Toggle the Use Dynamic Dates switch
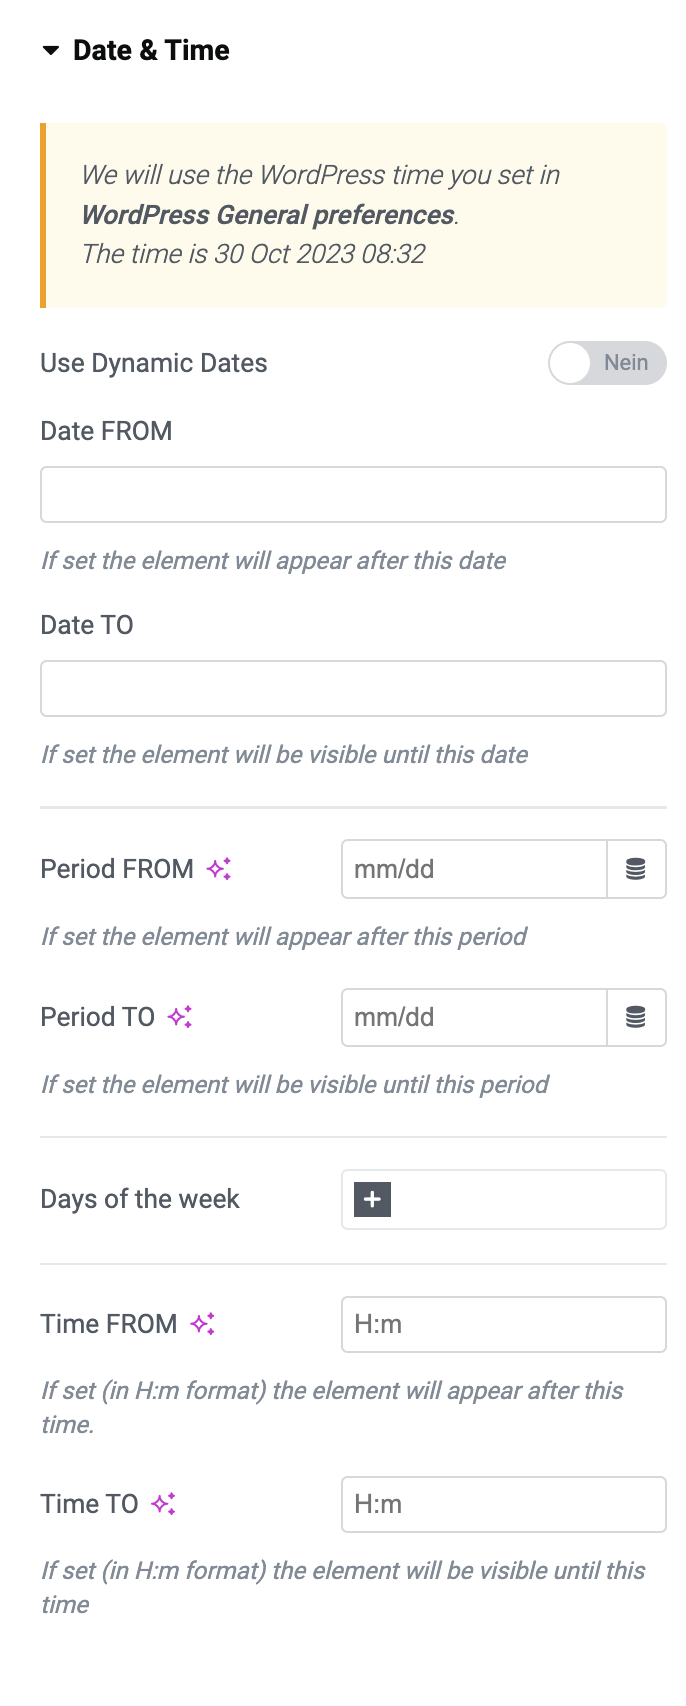This screenshot has height=1706, width=686. coord(607,363)
